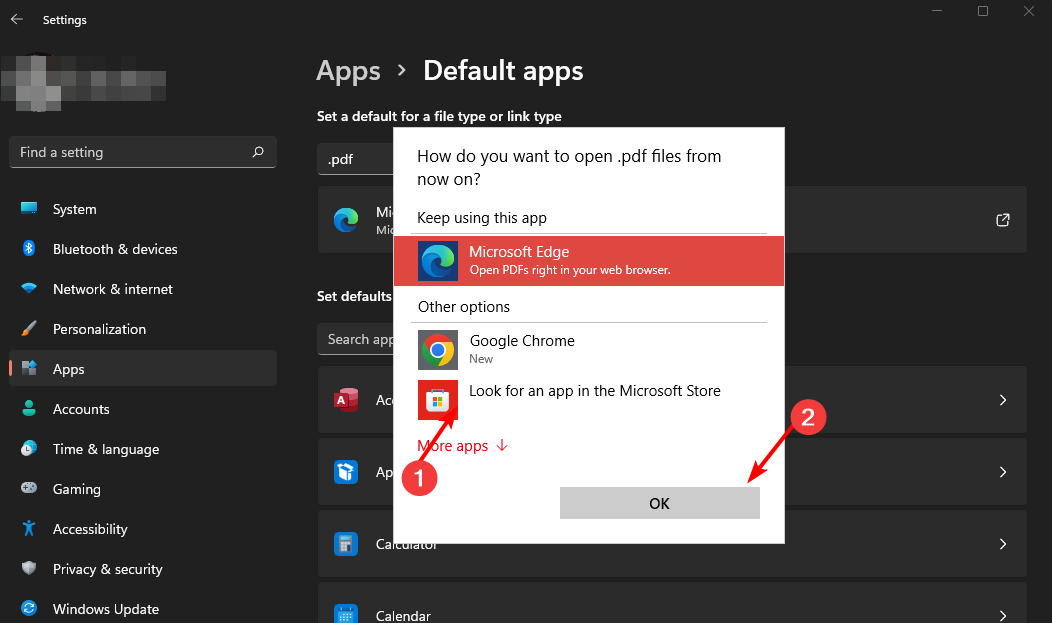Expand More apps in the dialog
The image size is (1052, 623).
point(462,446)
